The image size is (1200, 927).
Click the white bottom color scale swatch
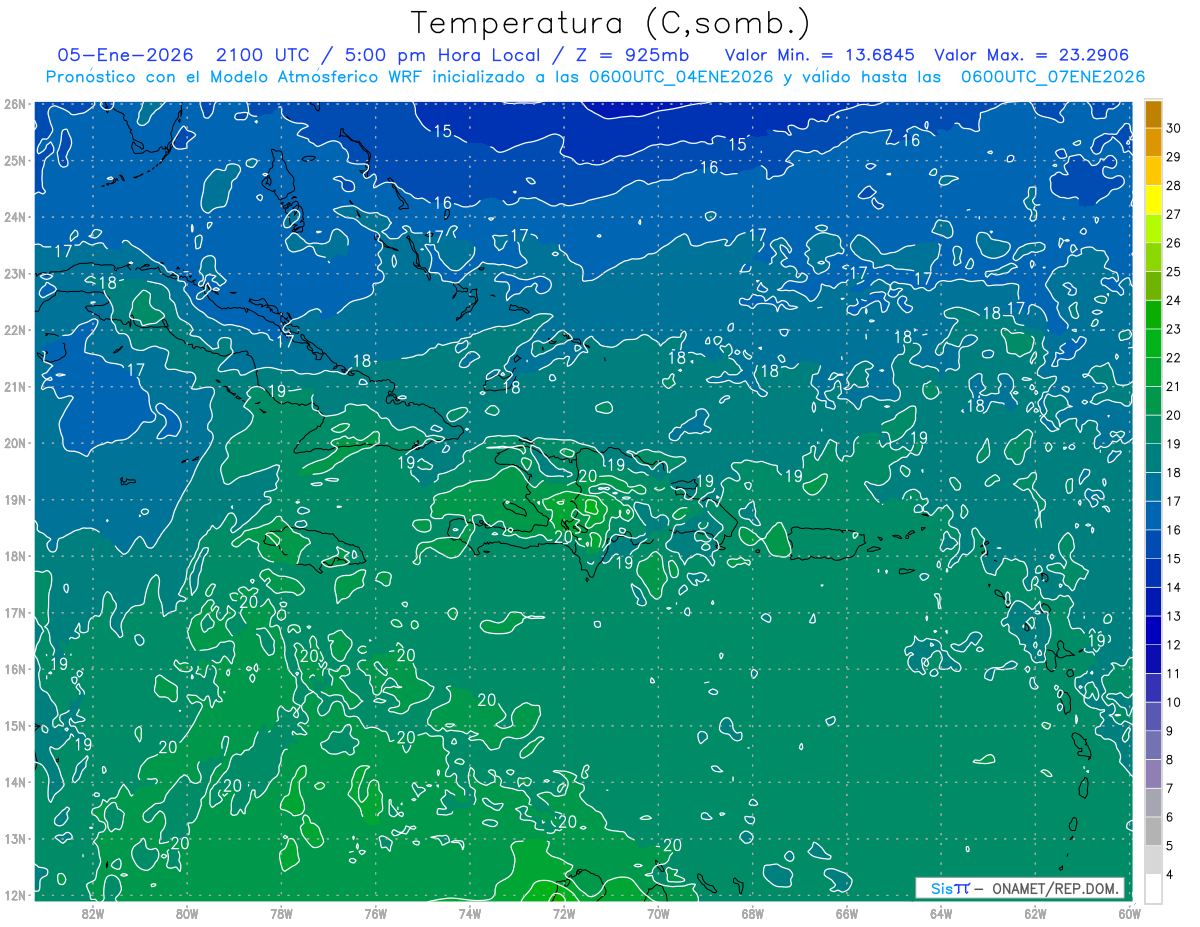pos(1153,888)
